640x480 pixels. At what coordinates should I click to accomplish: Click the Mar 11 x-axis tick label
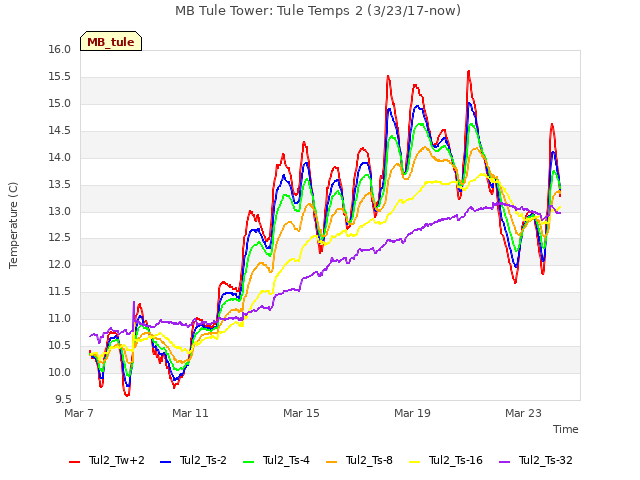(190, 413)
